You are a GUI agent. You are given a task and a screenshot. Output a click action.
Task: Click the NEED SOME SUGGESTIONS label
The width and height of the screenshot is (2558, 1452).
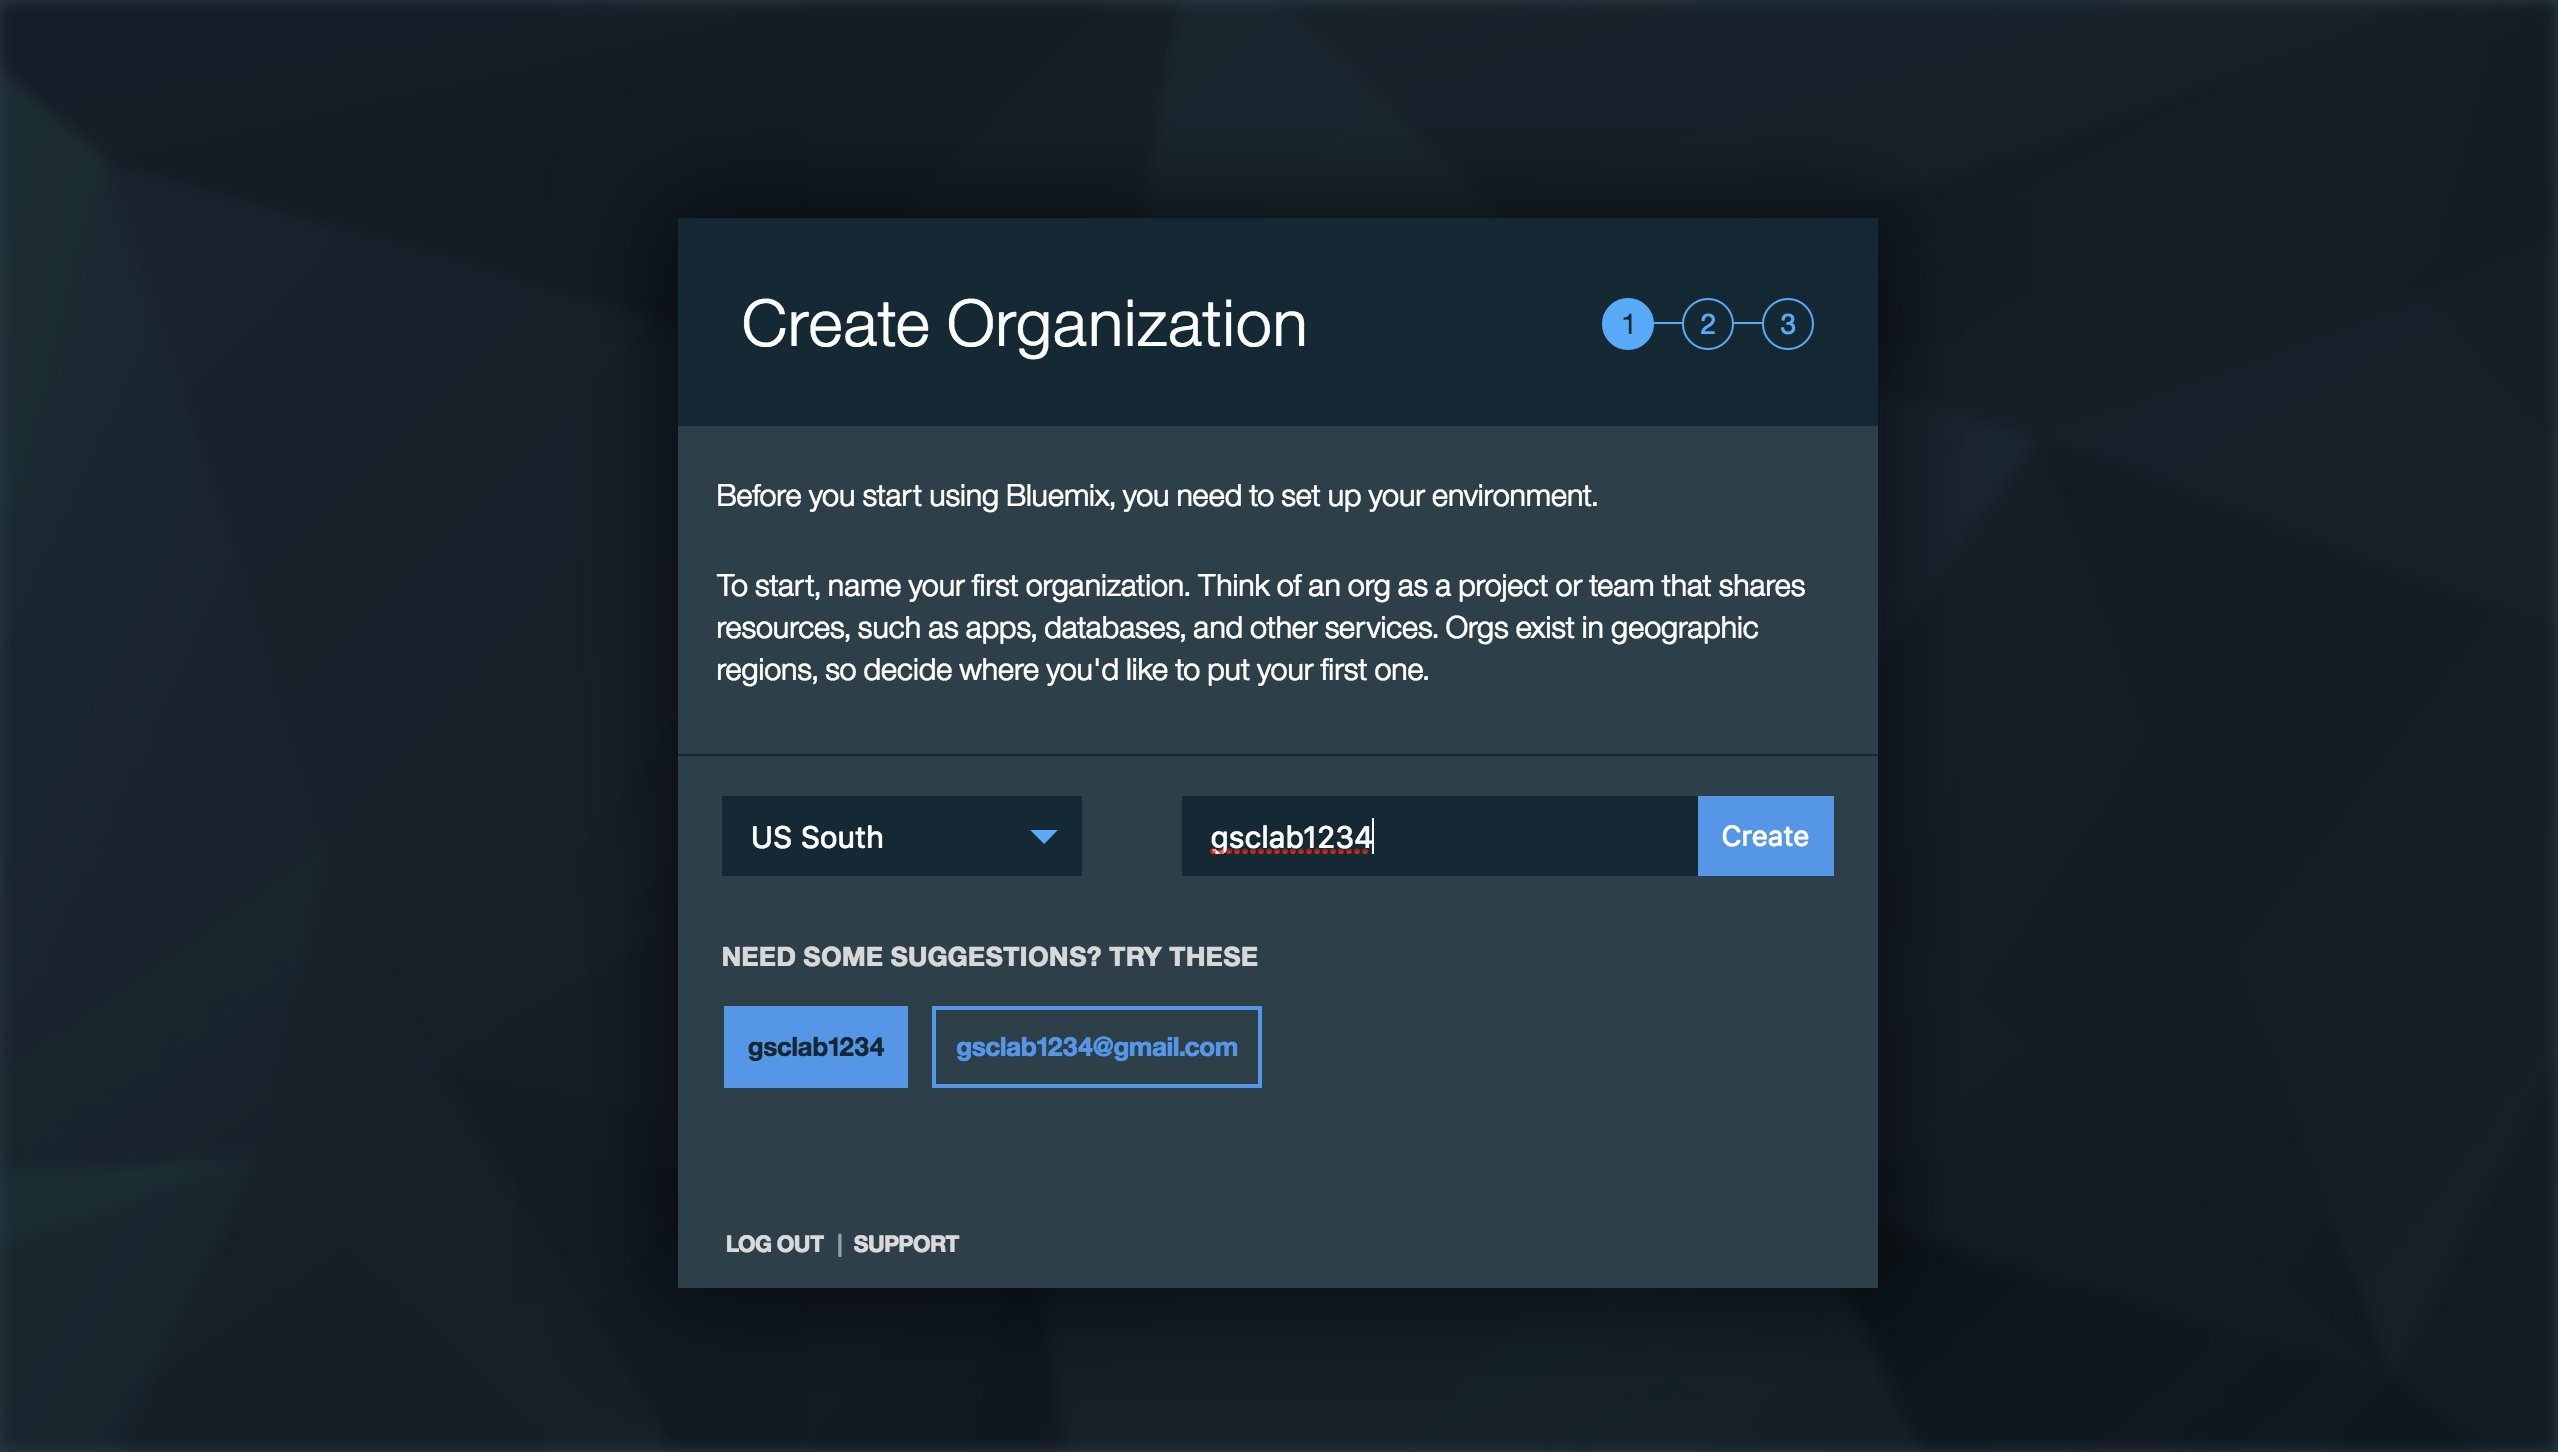click(989, 957)
